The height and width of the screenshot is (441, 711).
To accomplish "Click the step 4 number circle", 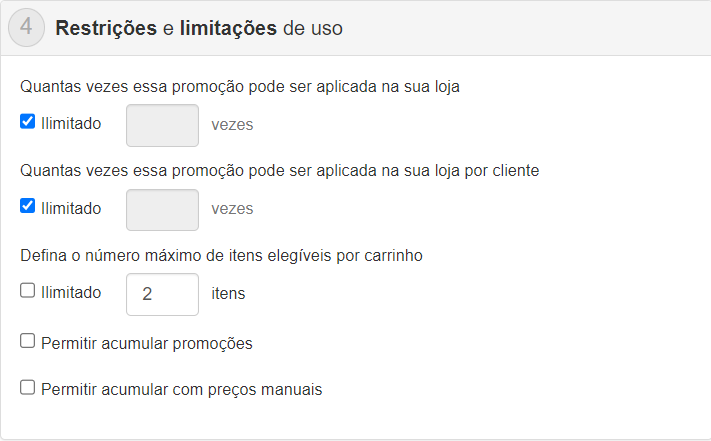I will (x=27, y=28).
